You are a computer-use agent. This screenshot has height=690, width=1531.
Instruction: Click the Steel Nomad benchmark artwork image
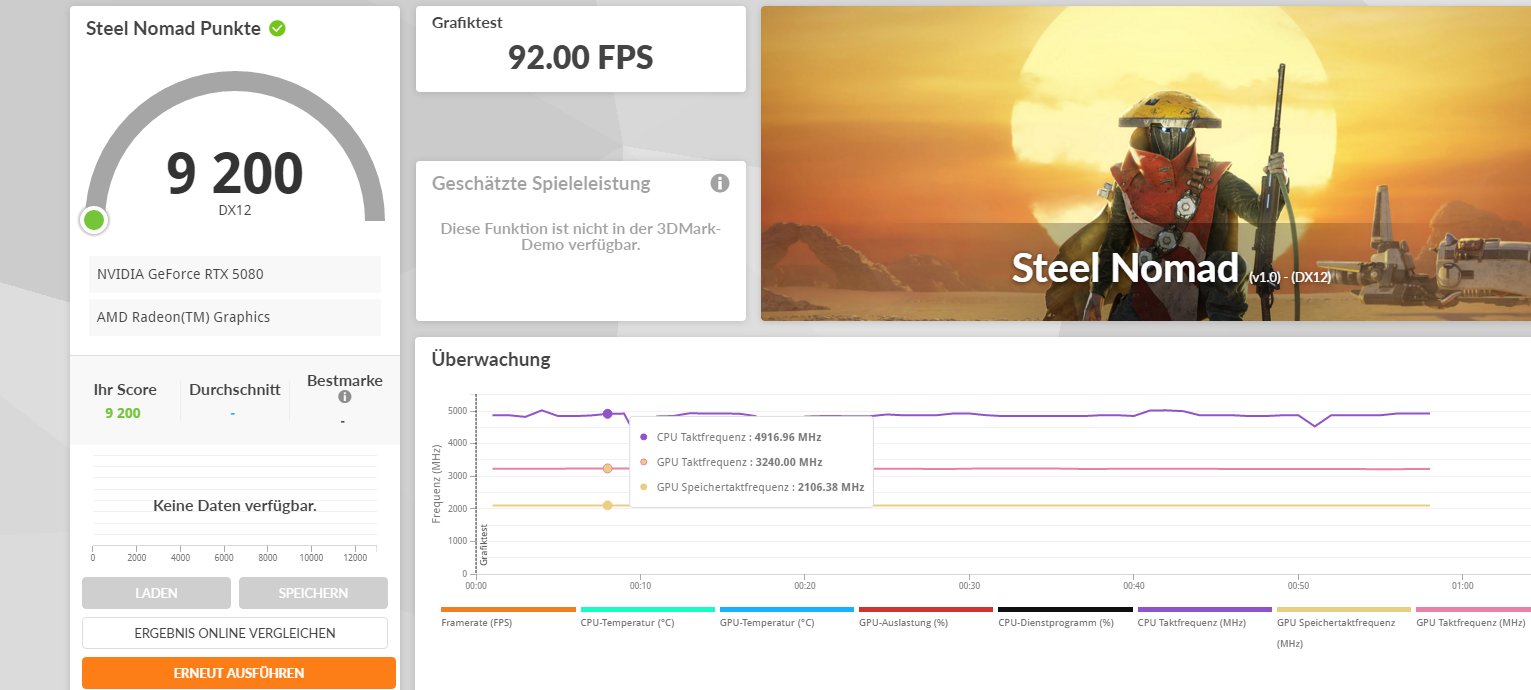point(1146,163)
